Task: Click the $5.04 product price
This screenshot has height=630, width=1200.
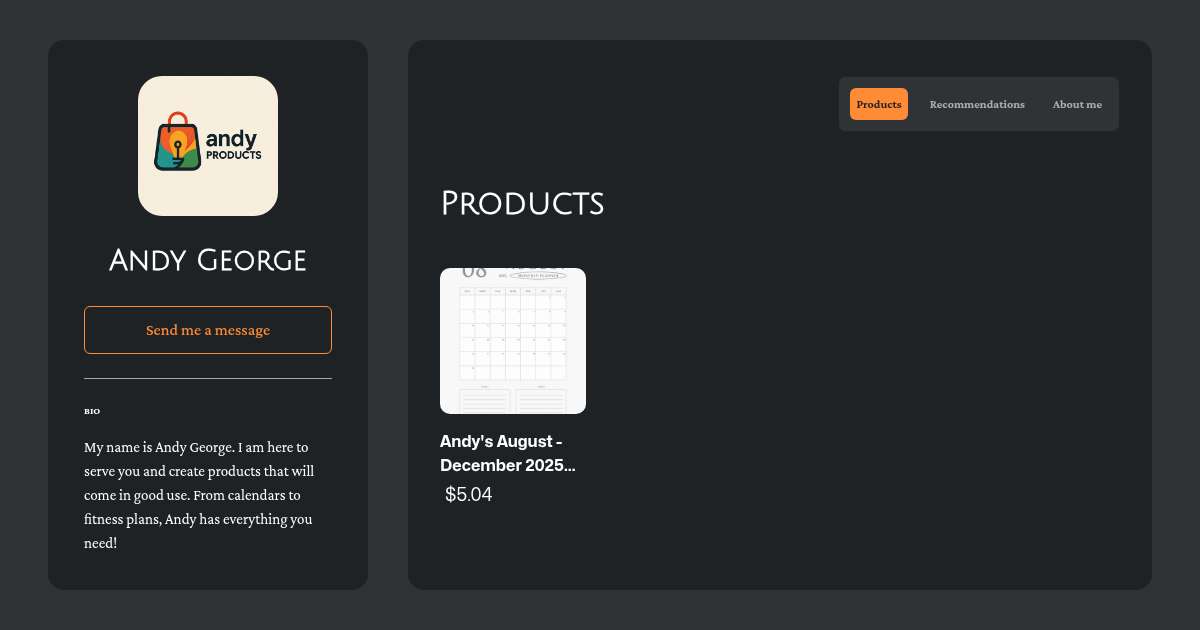Action: click(469, 494)
